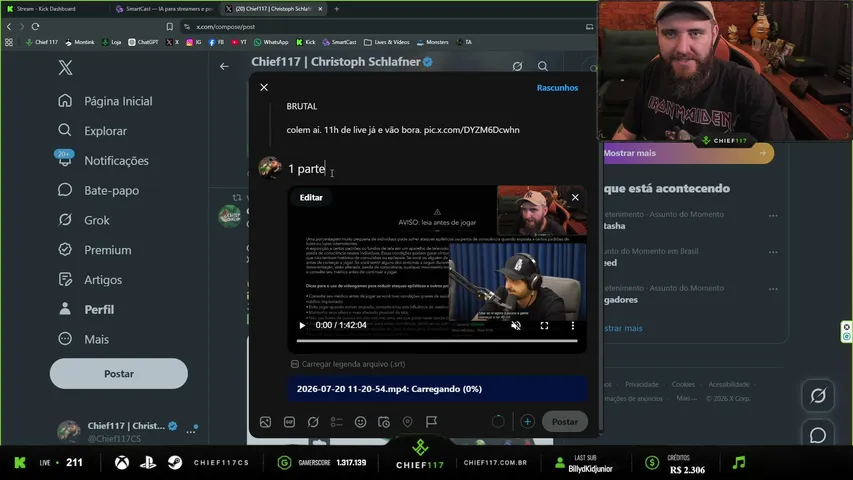Unmute the video audio
This screenshot has height=480, width=853.
(516, 325)
